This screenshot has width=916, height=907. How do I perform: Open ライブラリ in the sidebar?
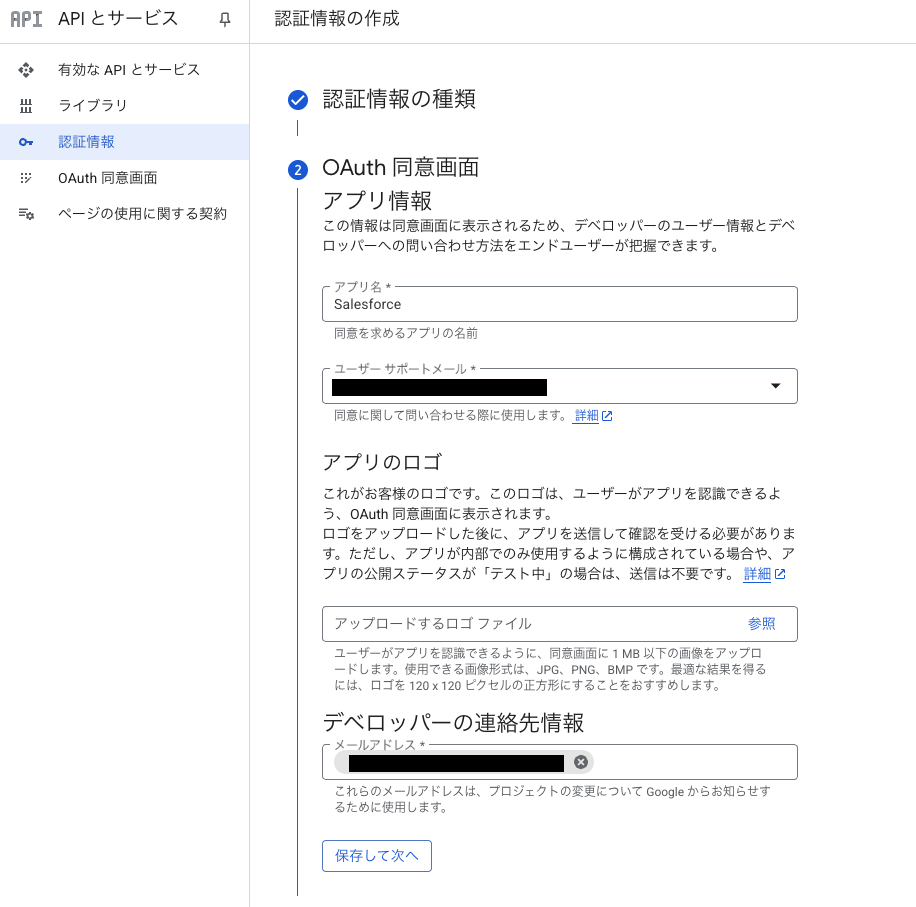tap(92, 106)
